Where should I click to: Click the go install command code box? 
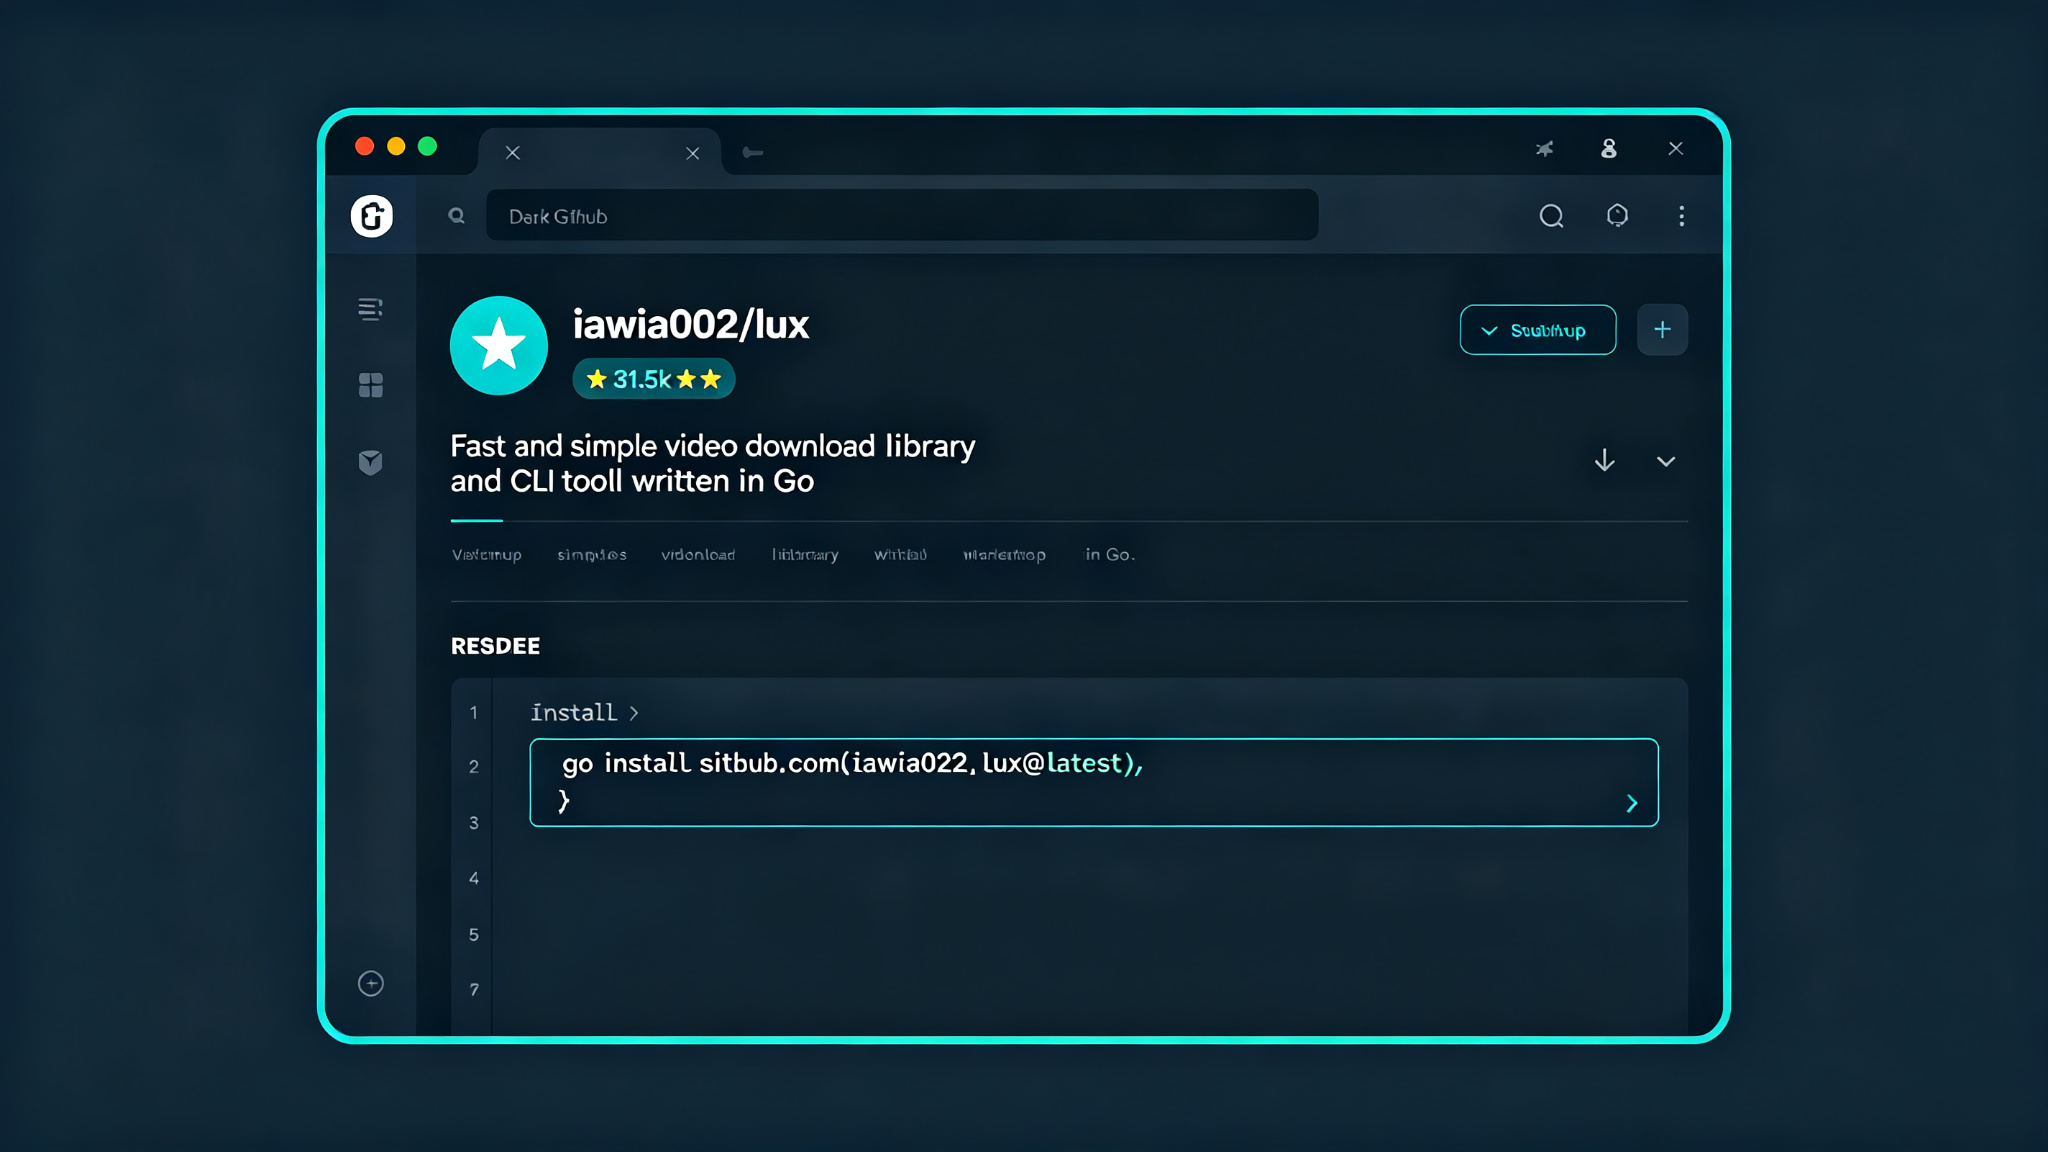[1094, 782]
